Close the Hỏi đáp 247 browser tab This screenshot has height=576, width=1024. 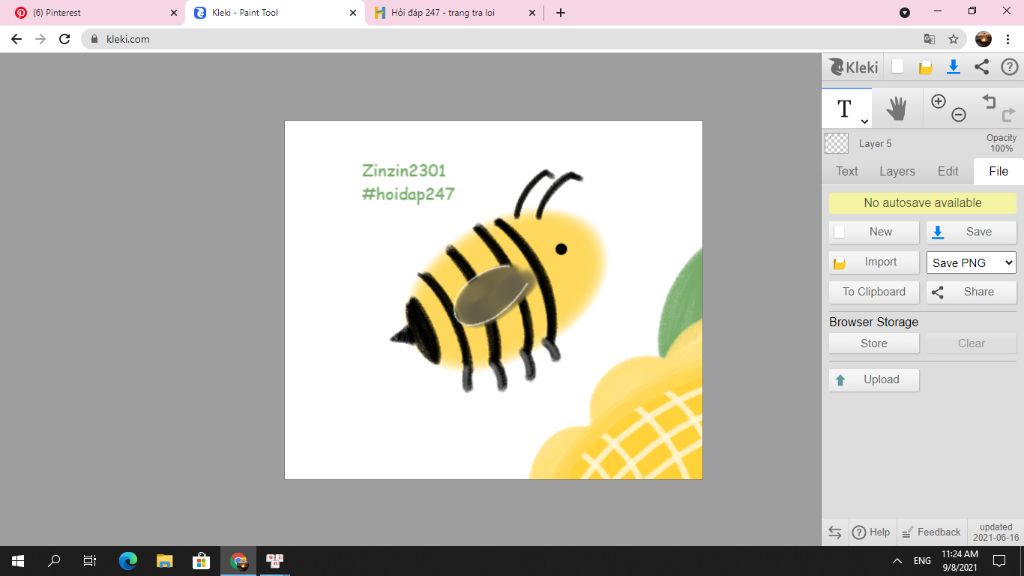pos(532,12)
